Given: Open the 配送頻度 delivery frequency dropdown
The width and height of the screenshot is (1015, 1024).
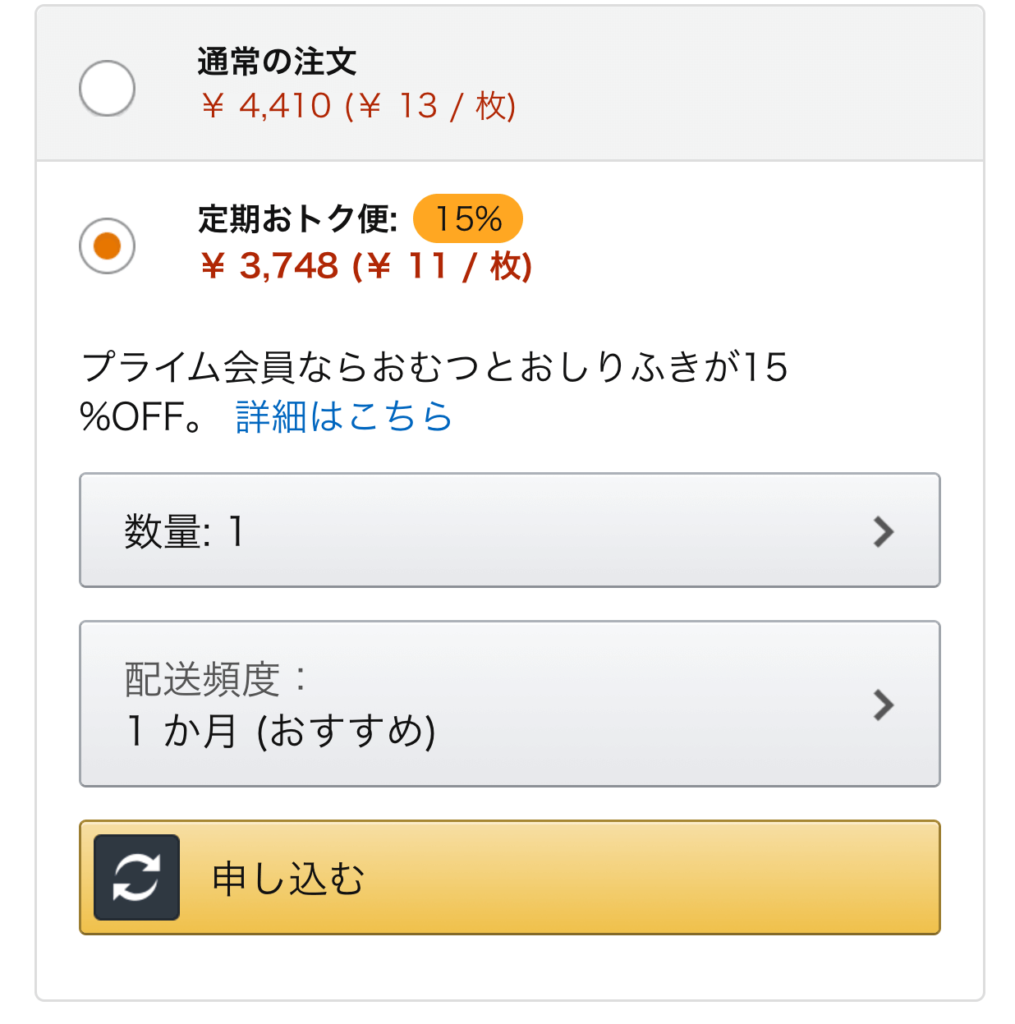Looking at the screenshot, I should pyautogui.click(x=509, y=704).
